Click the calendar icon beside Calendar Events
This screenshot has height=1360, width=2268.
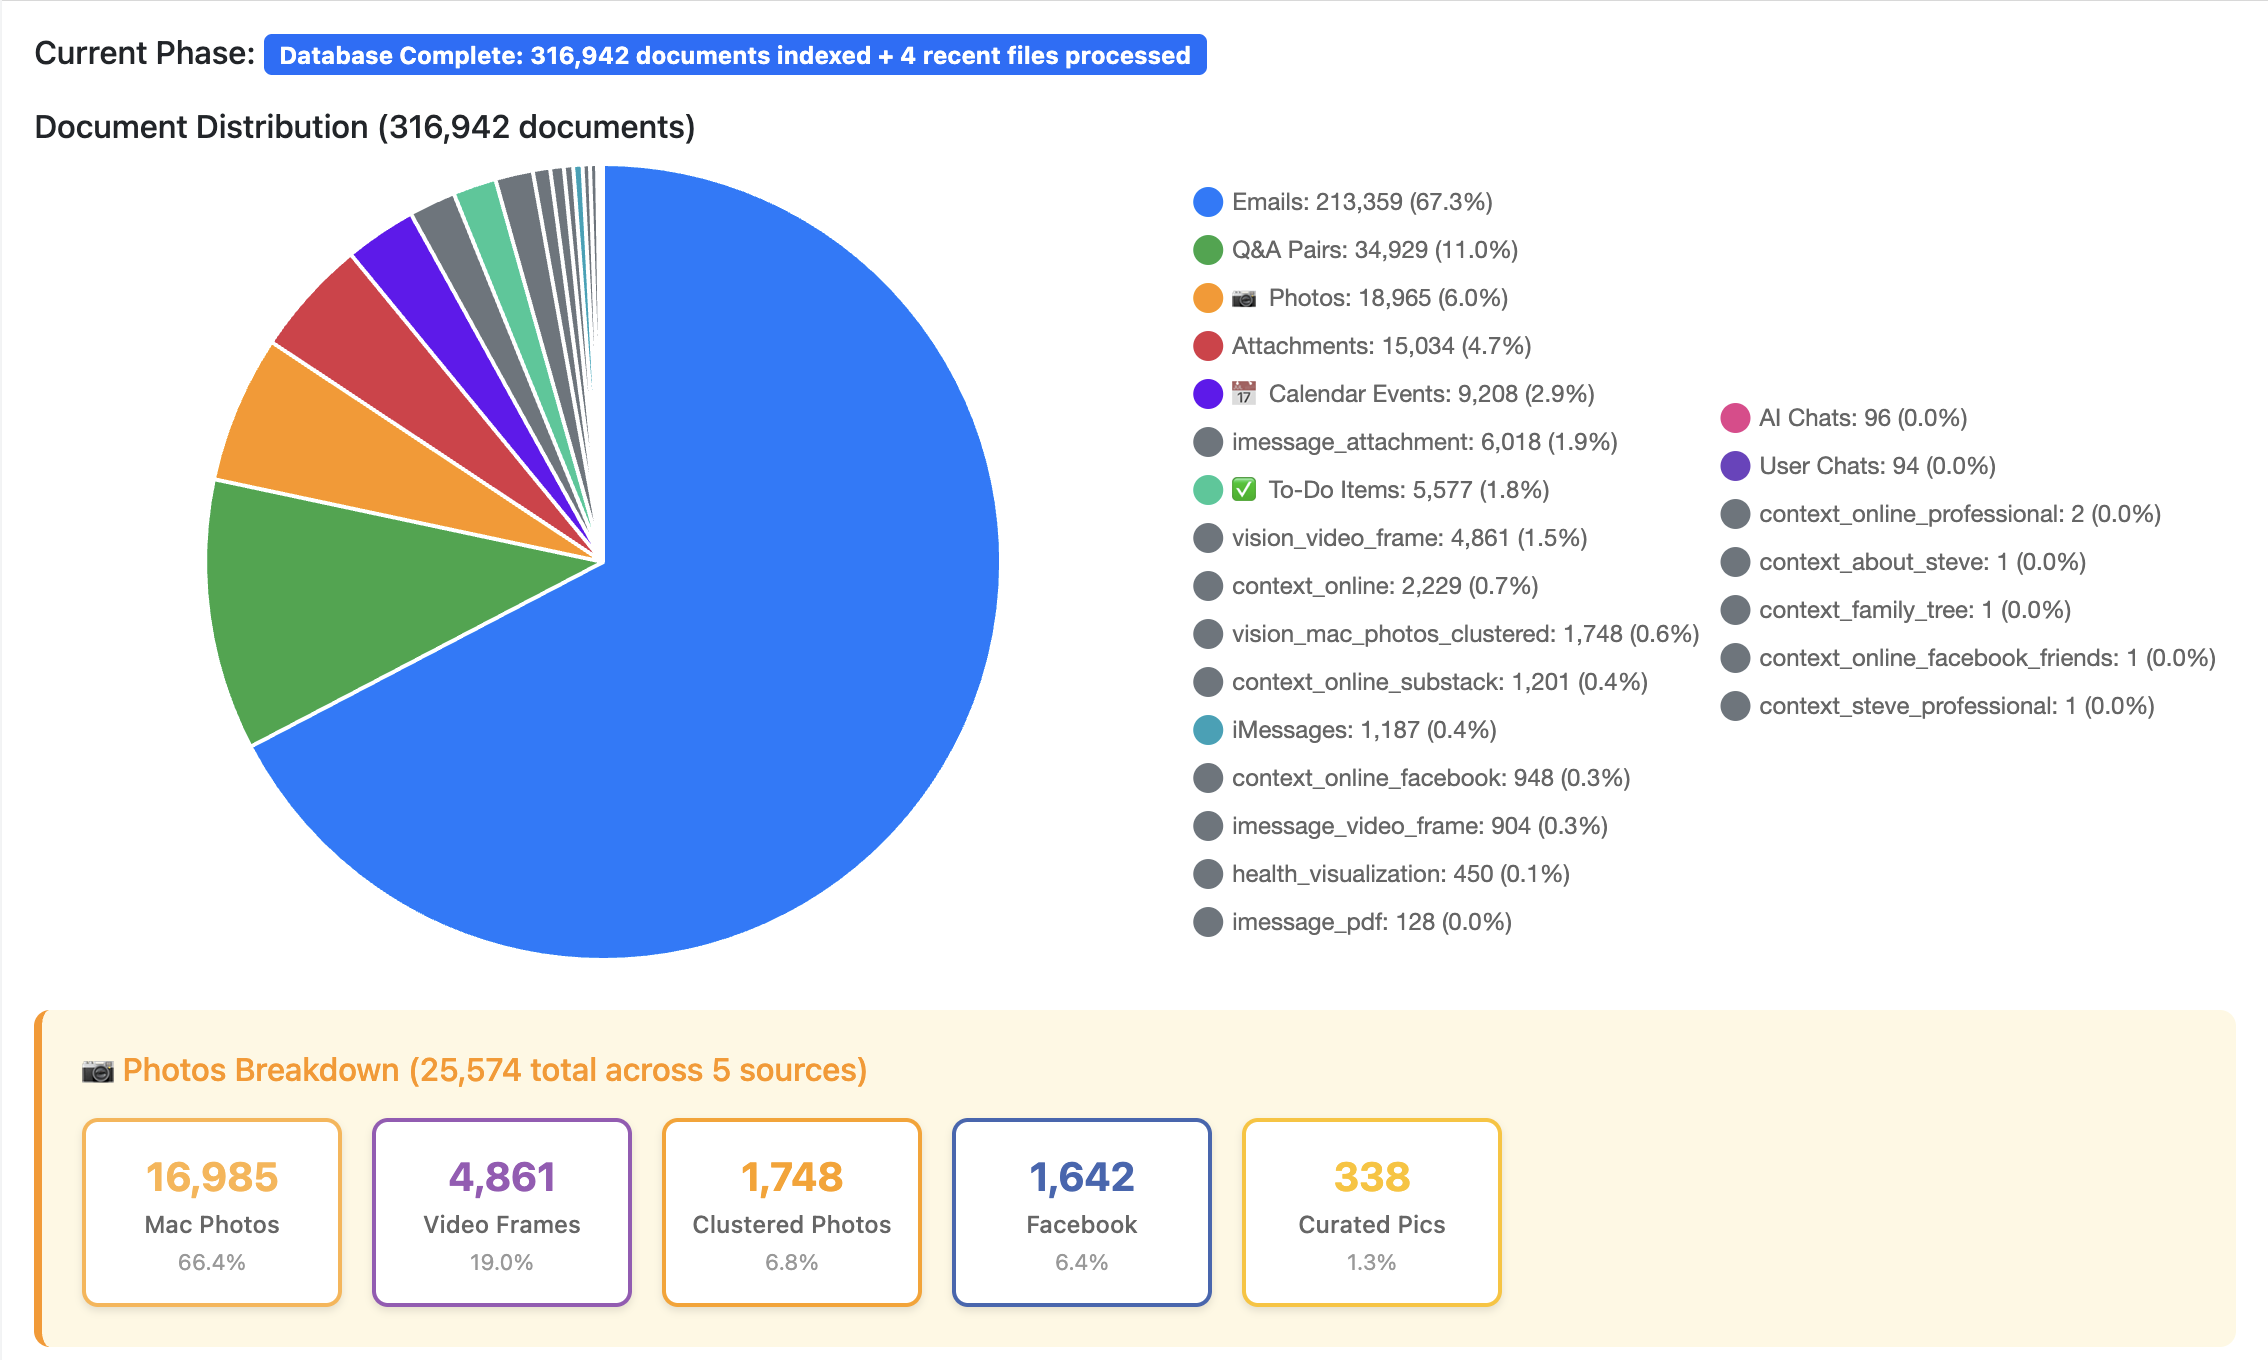click(1244, 394)
